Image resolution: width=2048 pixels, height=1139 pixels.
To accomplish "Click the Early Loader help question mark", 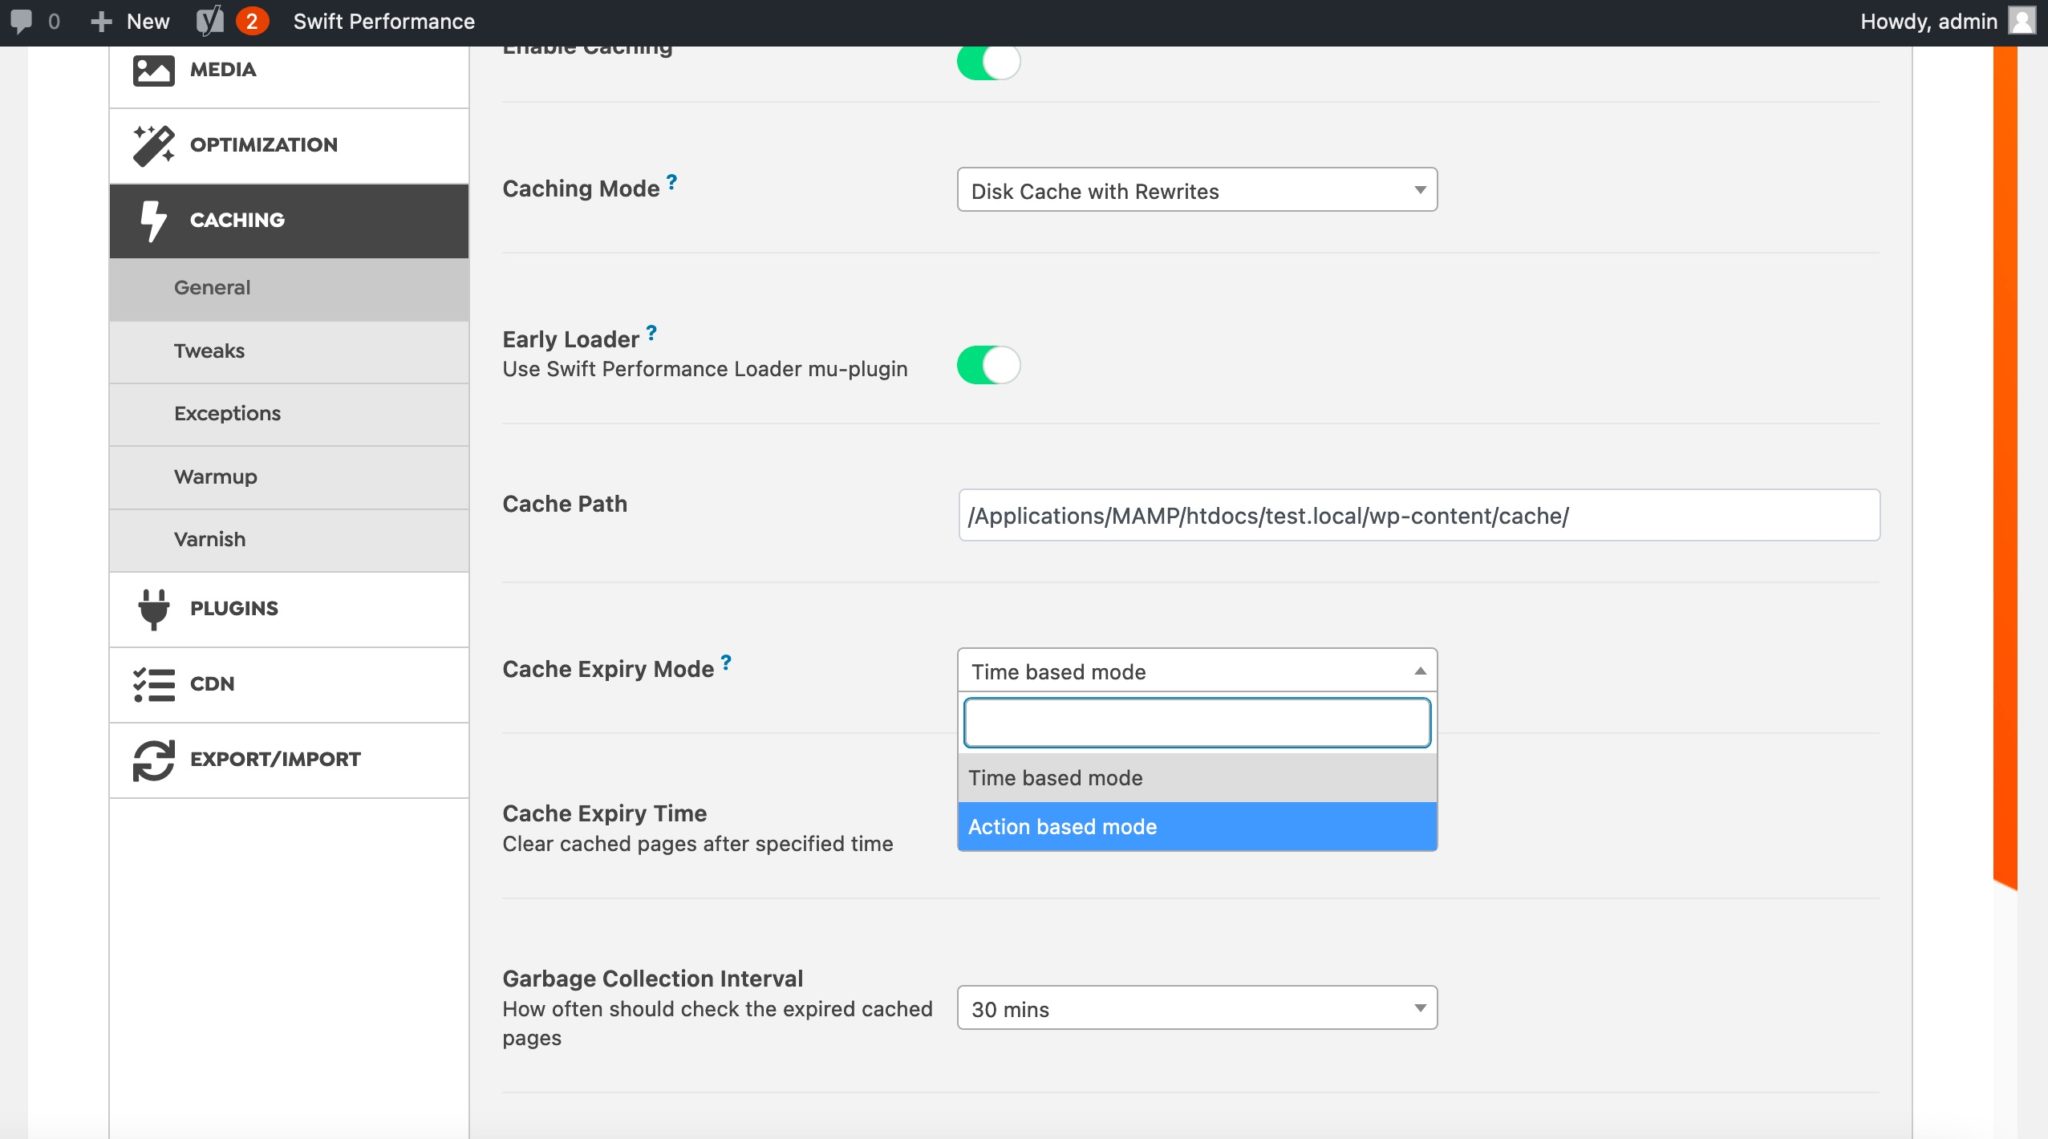I will pyautogui.click(x=651, y=333).
